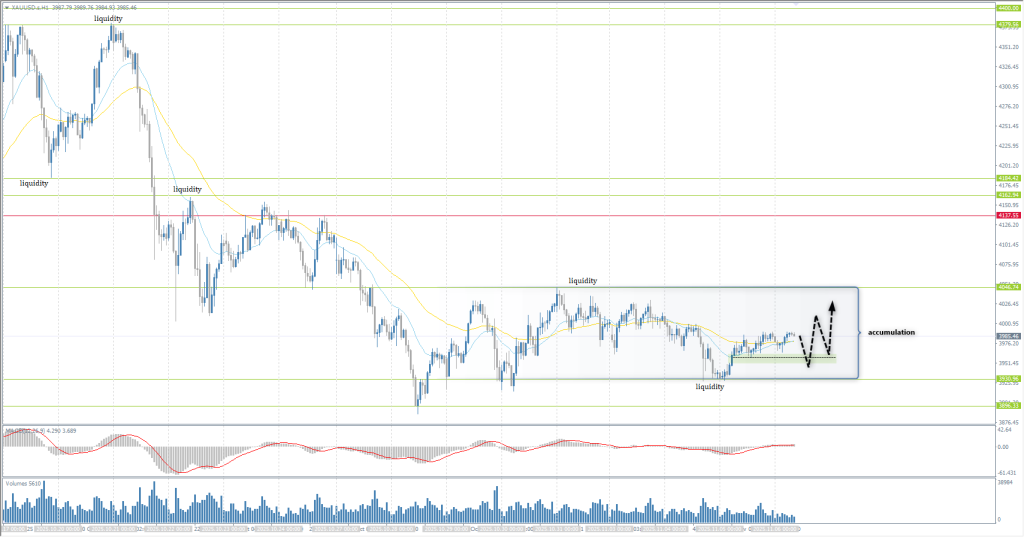Select the 4400.00 green price level tag
Image resolution: width=1024 pixels, height=537 pixels.
click(x=1007, y=8)
